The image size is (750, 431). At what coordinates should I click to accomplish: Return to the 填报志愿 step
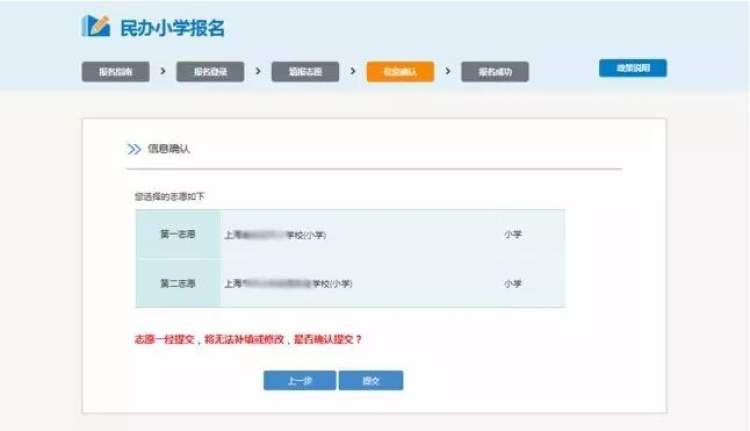(305, 72)
